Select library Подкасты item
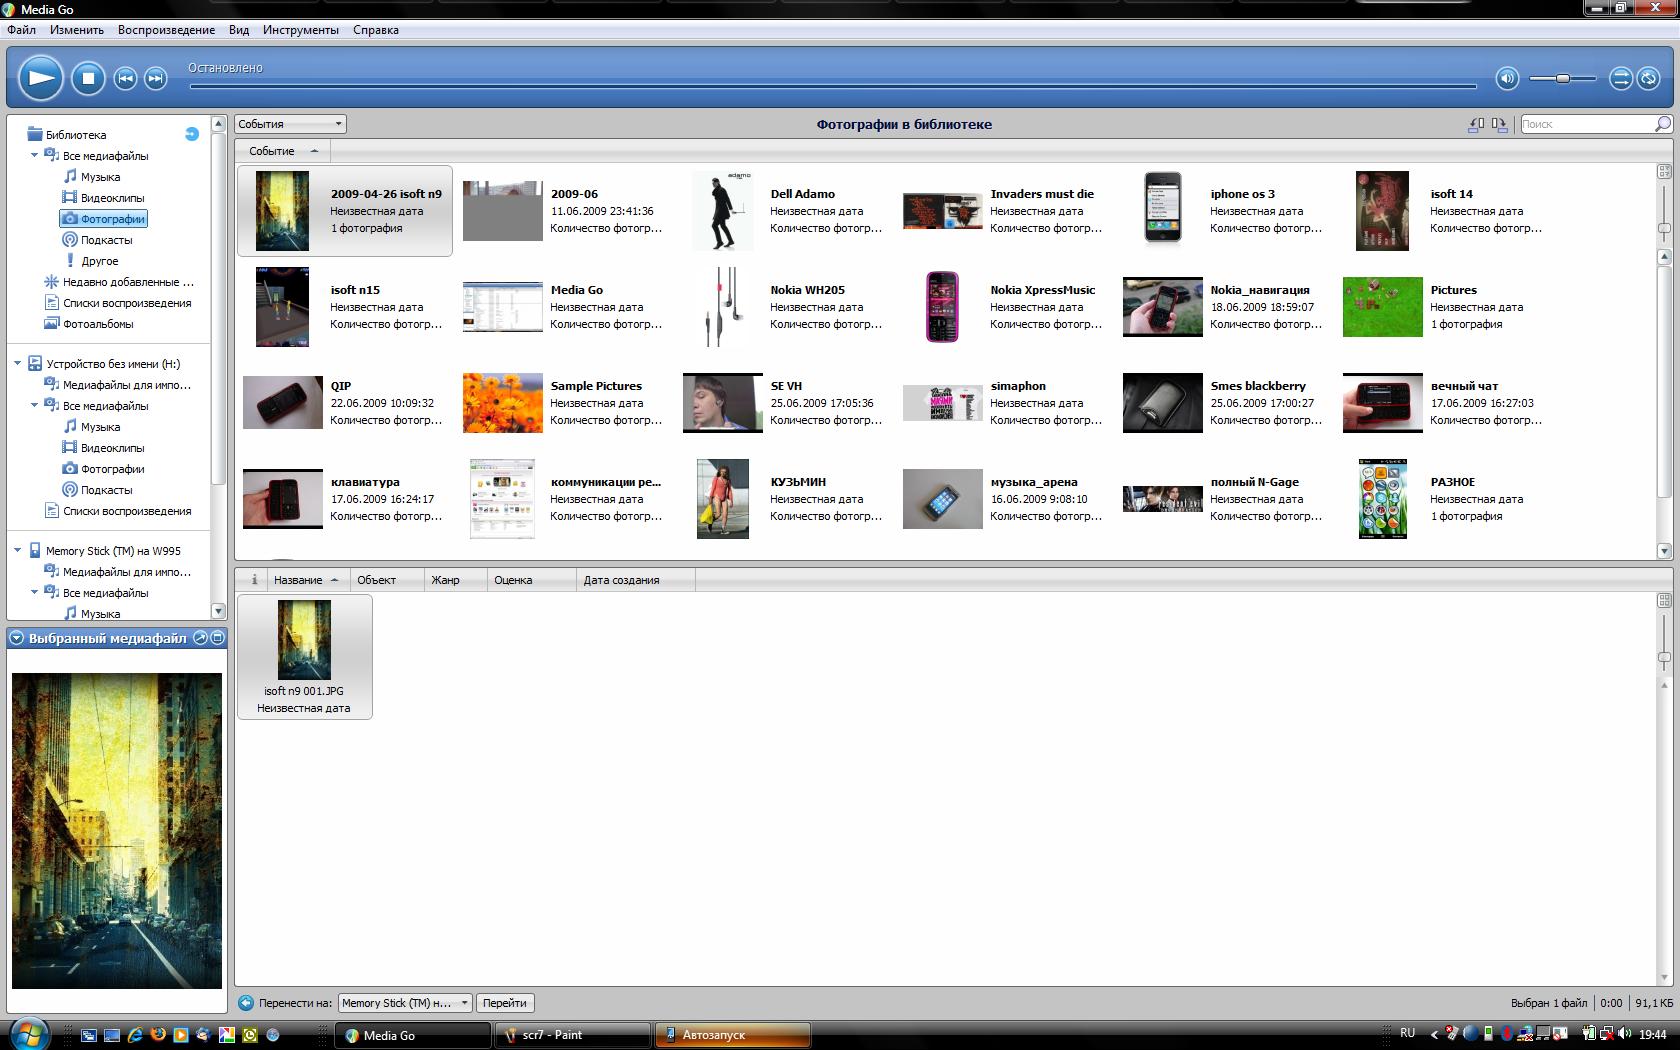Screen dimensions: 1680x1050 [x=97, y=240]
